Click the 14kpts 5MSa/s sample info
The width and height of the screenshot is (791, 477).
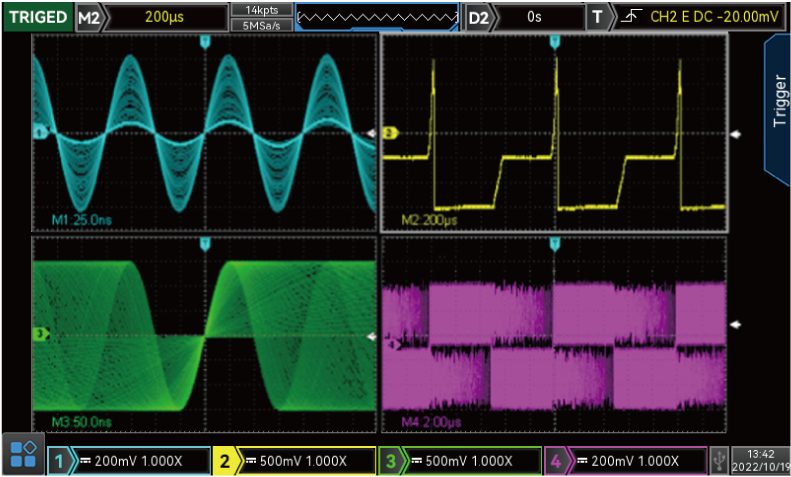pyautogui.click(x=260, y=17)
